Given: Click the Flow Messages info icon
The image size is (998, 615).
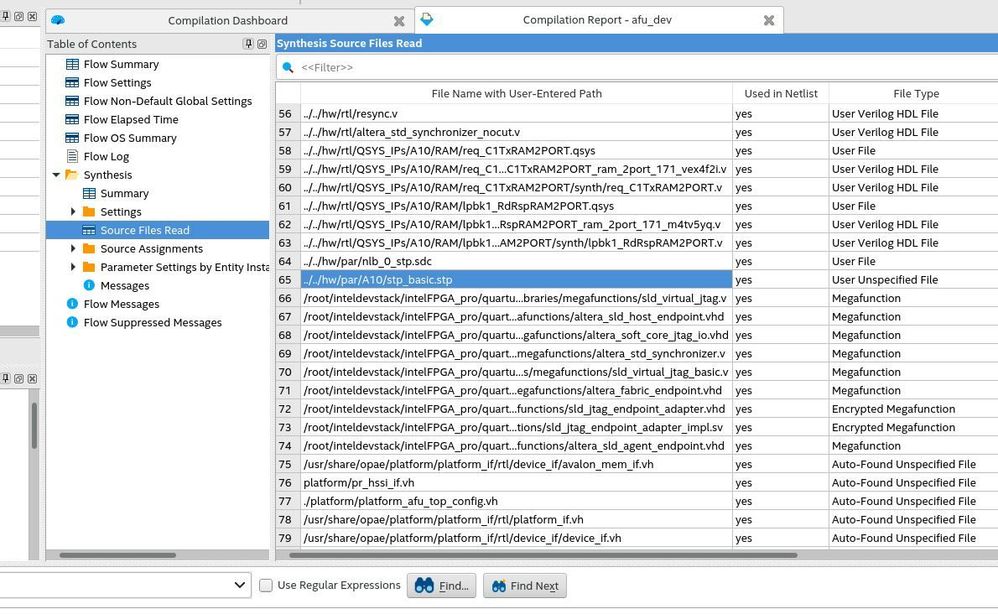Looking at the screenshot, I should coord(73,304).
